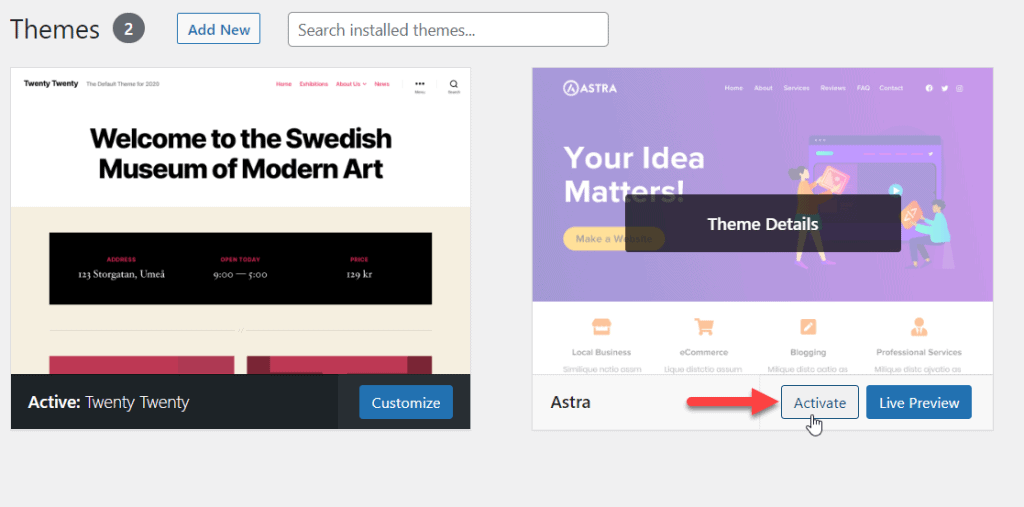Click the Twenty Twenty theme screenshot
The image size is (1024, 507).
coord(240,221)
